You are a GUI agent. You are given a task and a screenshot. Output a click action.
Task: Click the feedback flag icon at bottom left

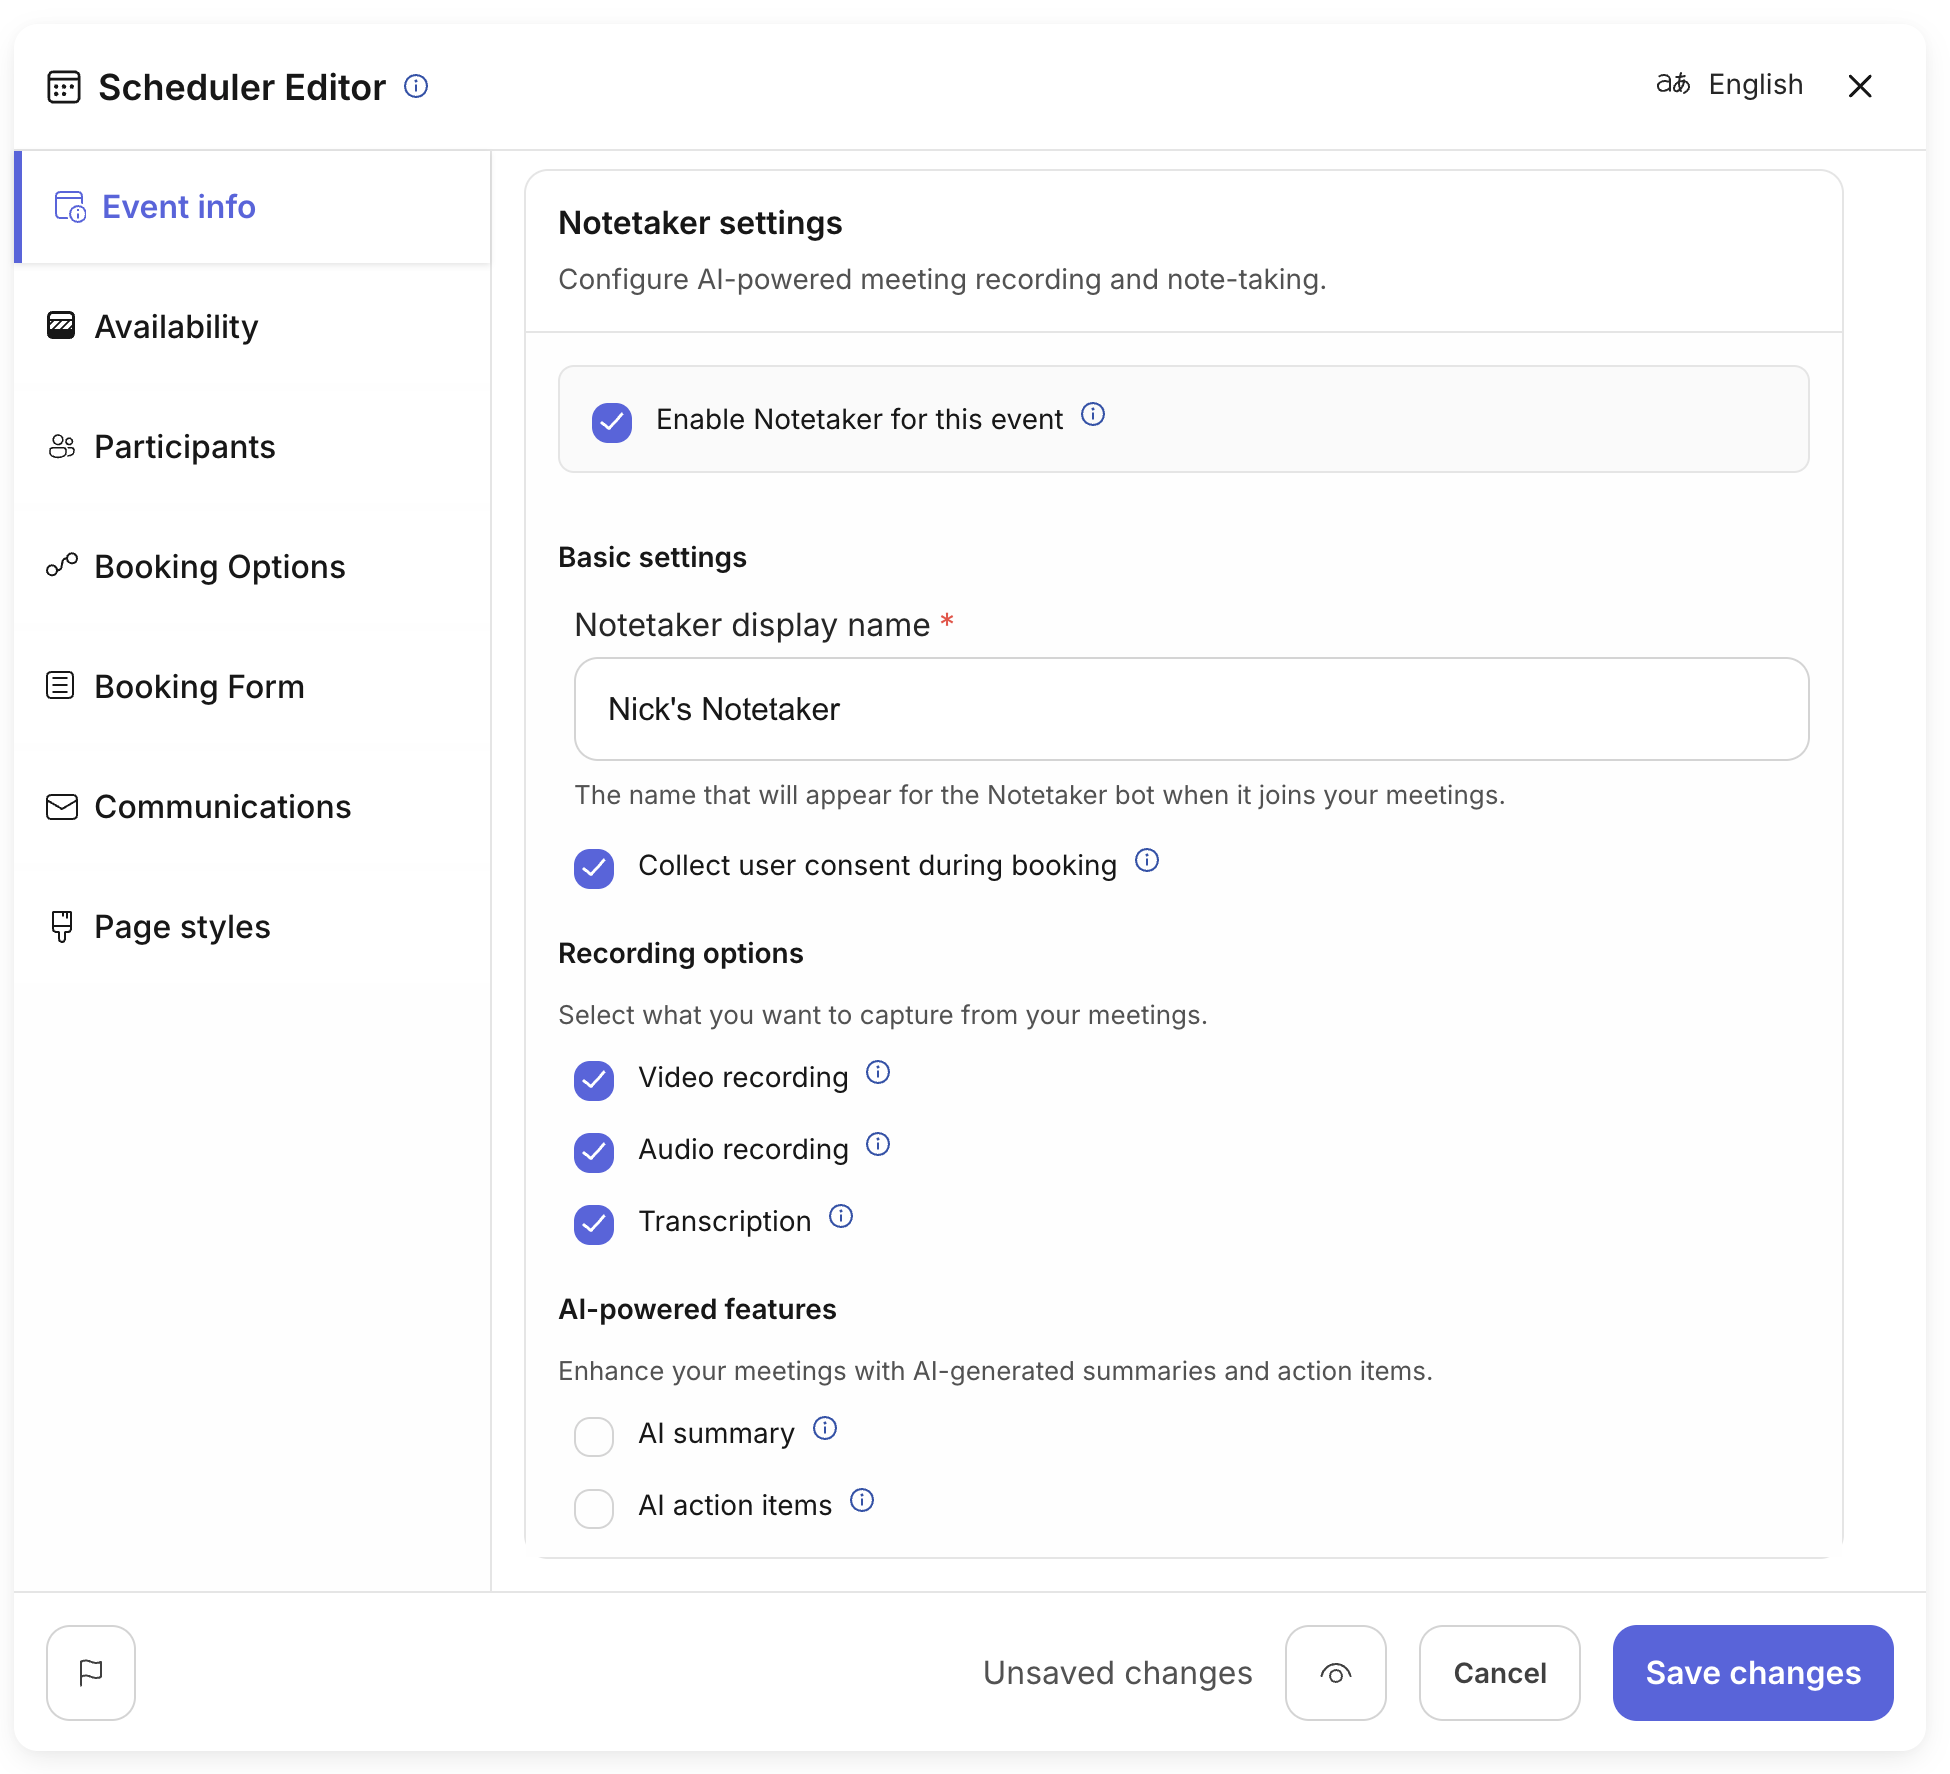[x=90, y=1672]
